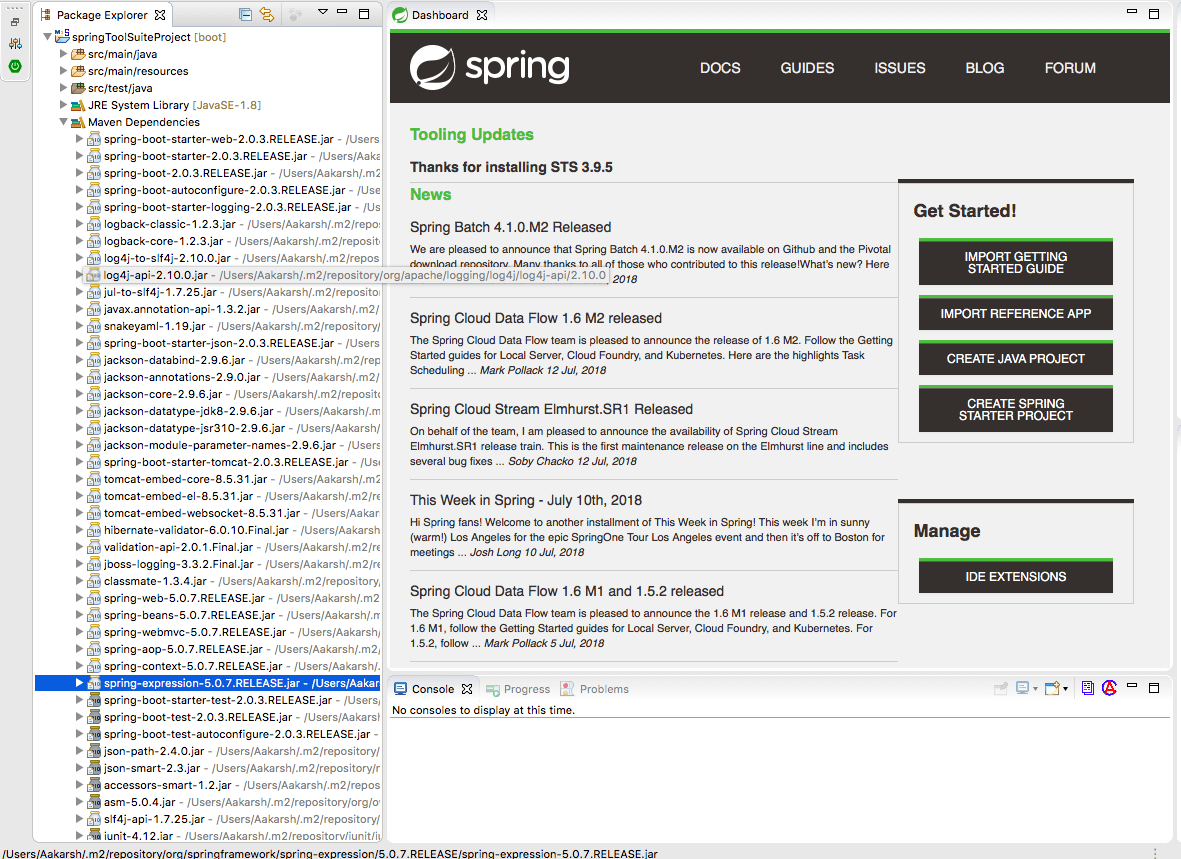Select spring-expression-5.0.7.RELEASE.jar row
Viewport: 1181px width, 859px height.
tap(207, 683)
